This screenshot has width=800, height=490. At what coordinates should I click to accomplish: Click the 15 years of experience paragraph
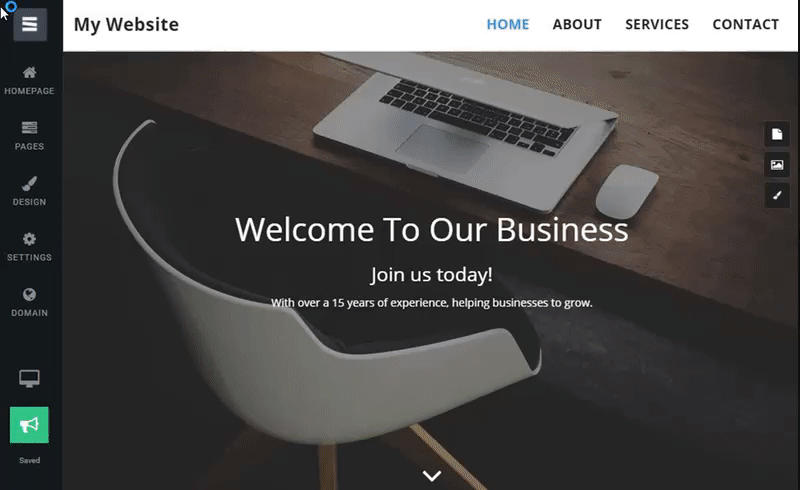[x=432, y=303]
